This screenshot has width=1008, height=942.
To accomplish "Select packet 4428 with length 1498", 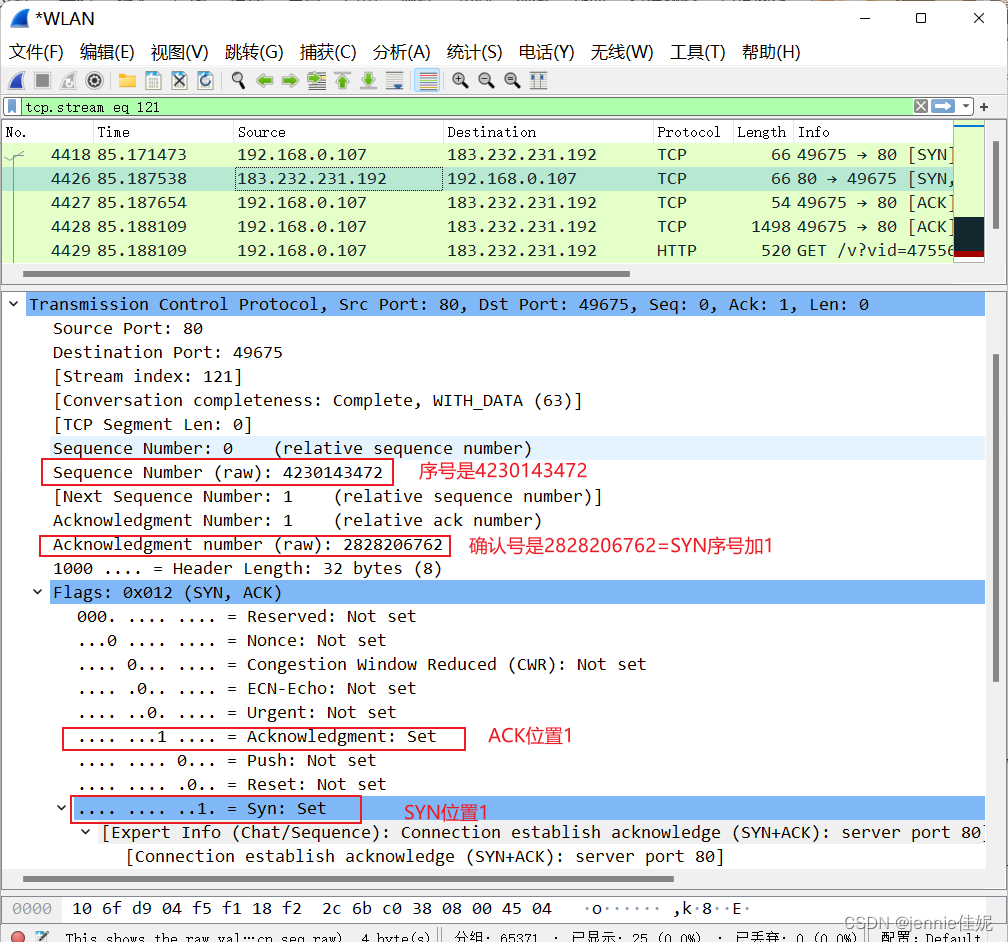I will coord(478,226).
